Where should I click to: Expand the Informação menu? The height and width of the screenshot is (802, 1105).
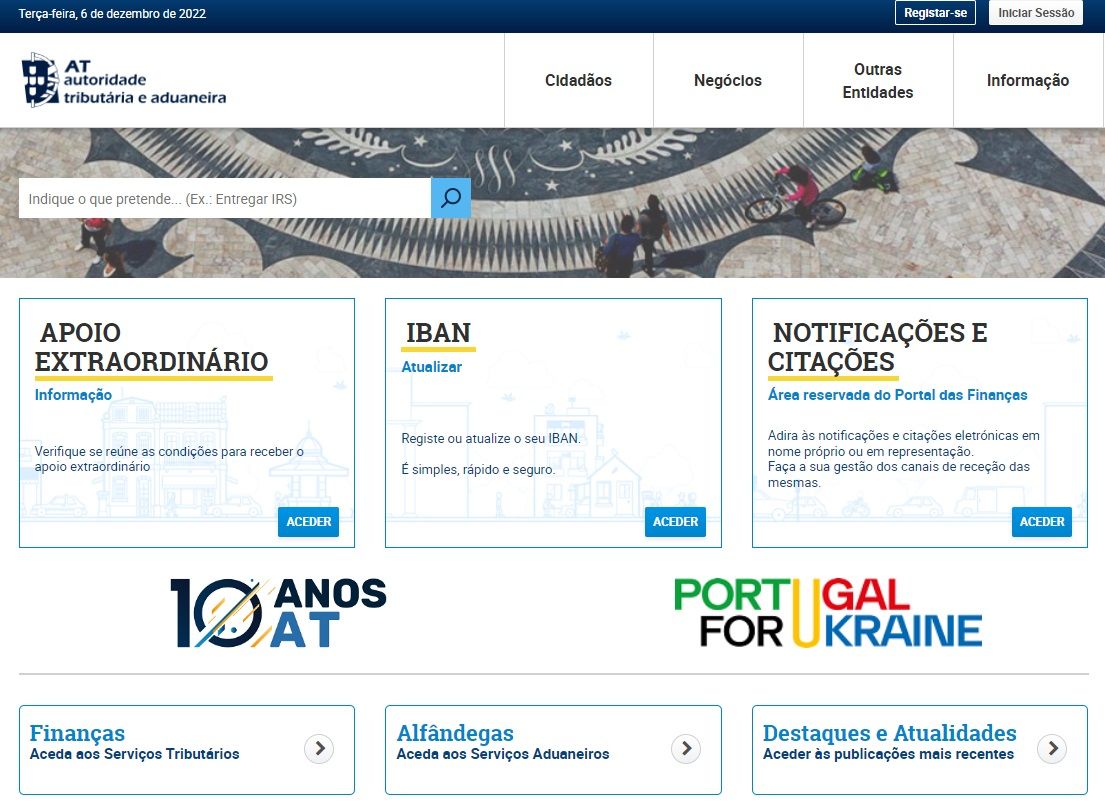tap(1028, 81)
